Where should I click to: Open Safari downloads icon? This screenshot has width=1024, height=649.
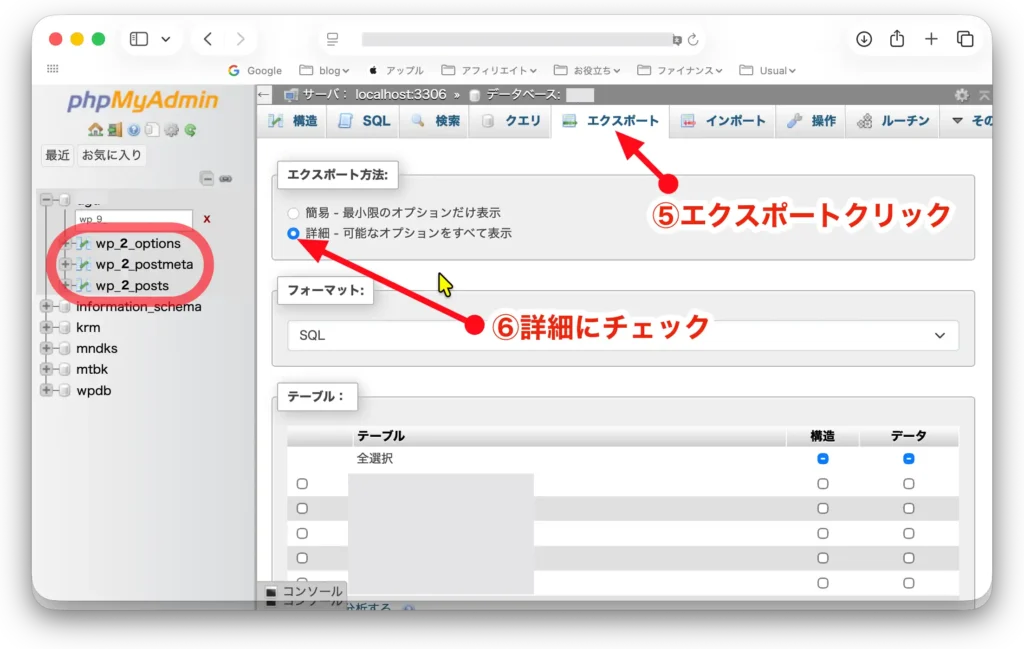(x=864, y=39)
